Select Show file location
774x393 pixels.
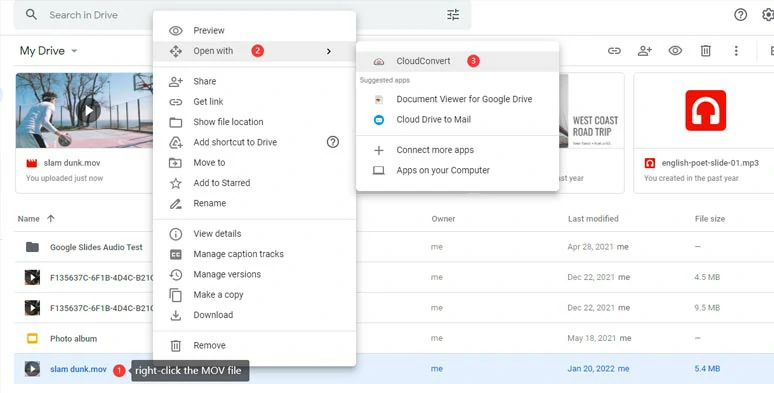(254, 122)
